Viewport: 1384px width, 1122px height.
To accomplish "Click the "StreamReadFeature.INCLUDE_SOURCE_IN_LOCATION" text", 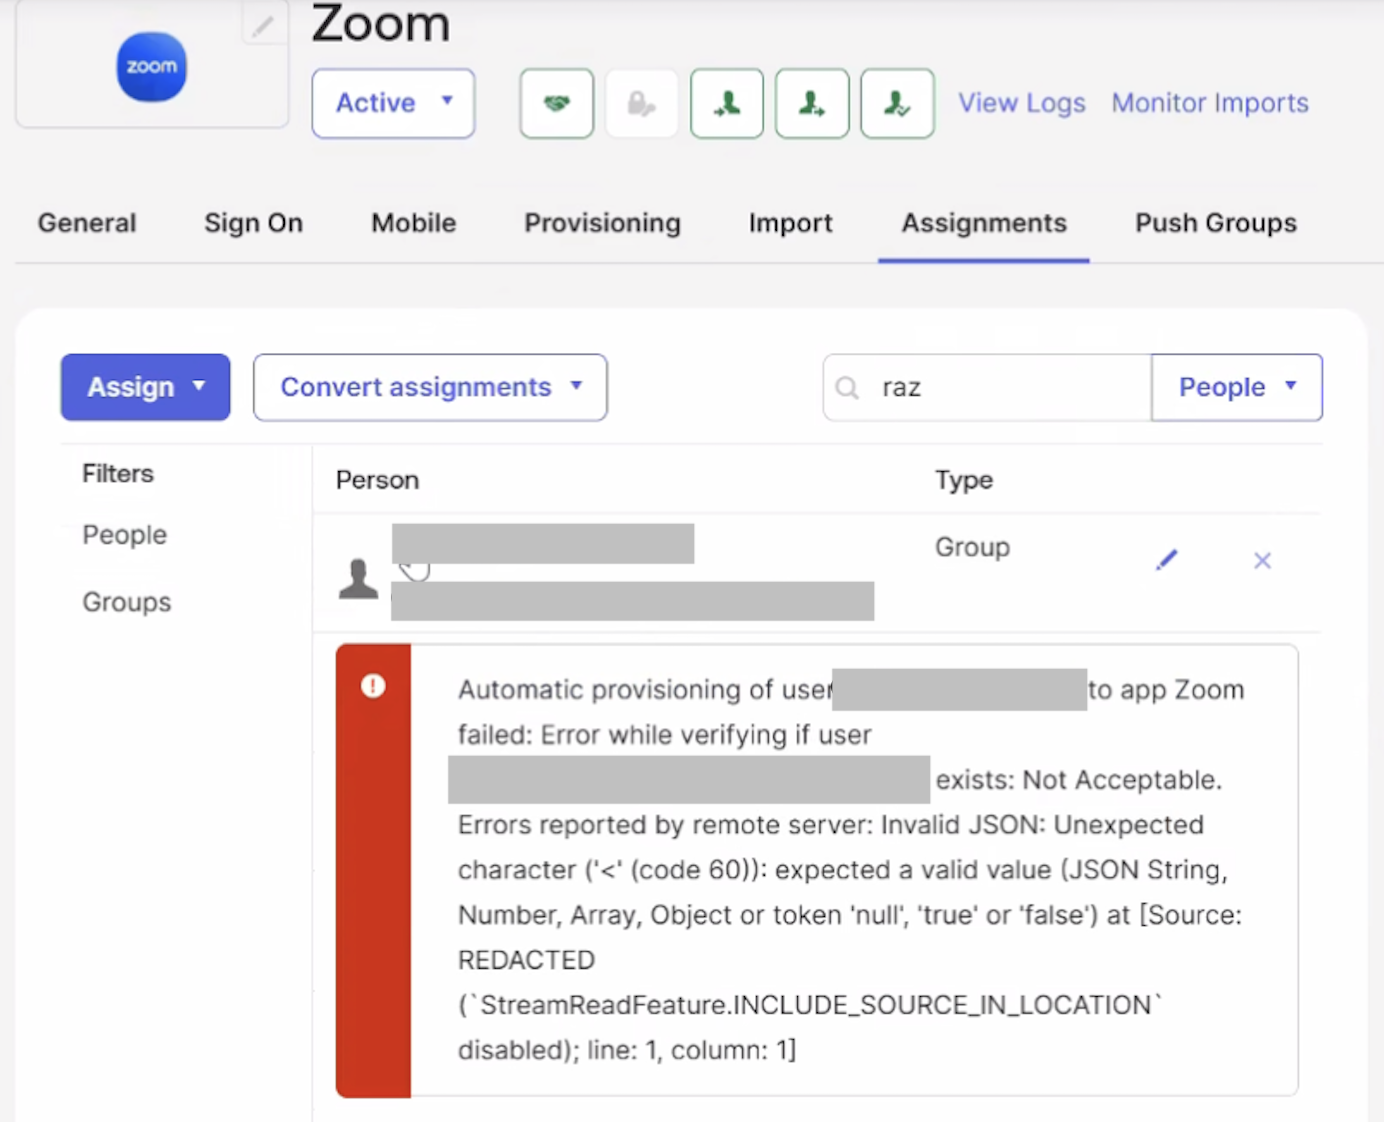I will point(816,1005).
